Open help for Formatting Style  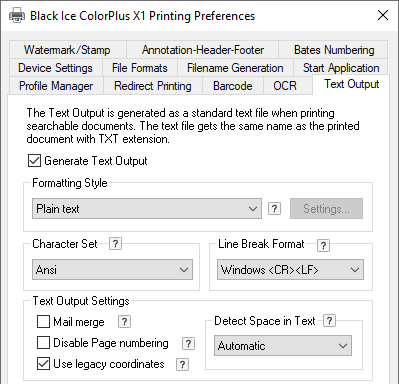pyautogui.click(x=274, y=209)
